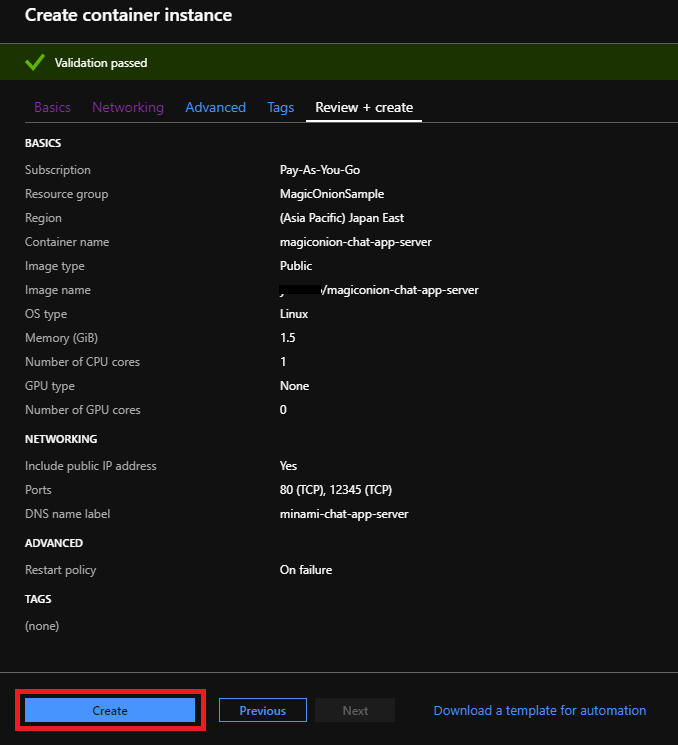Open the Networking tab
This screenshot has width=678, height=745.
point(128,107)
